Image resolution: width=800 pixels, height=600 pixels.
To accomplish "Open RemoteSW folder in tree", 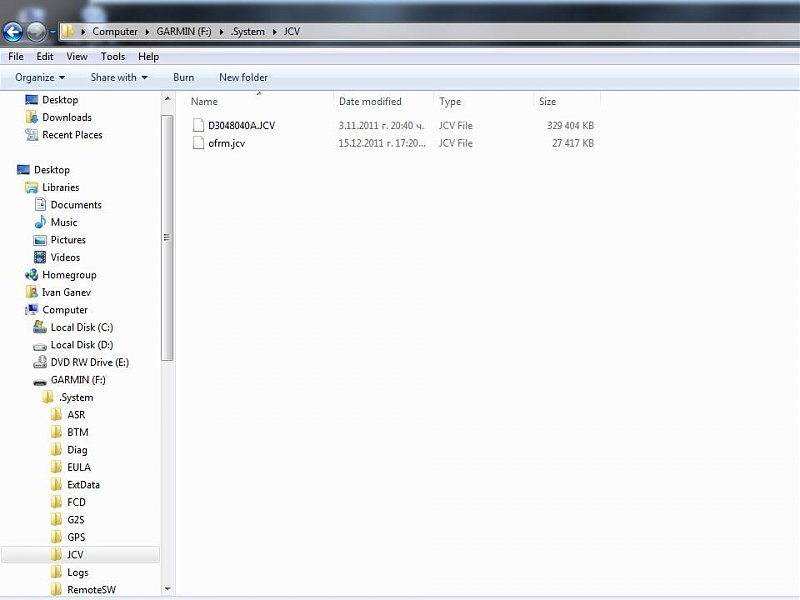I will click(x=91, y=590).
